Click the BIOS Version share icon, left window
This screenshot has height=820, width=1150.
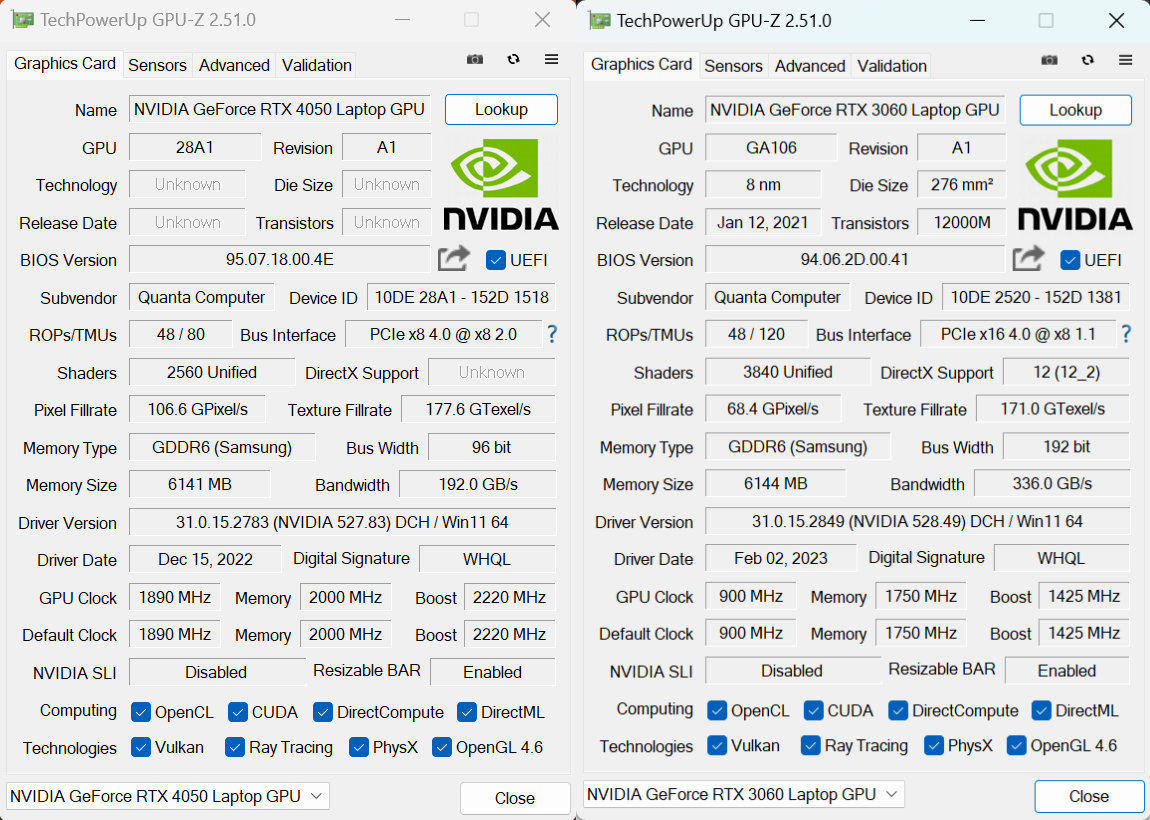tap(453, 258)
